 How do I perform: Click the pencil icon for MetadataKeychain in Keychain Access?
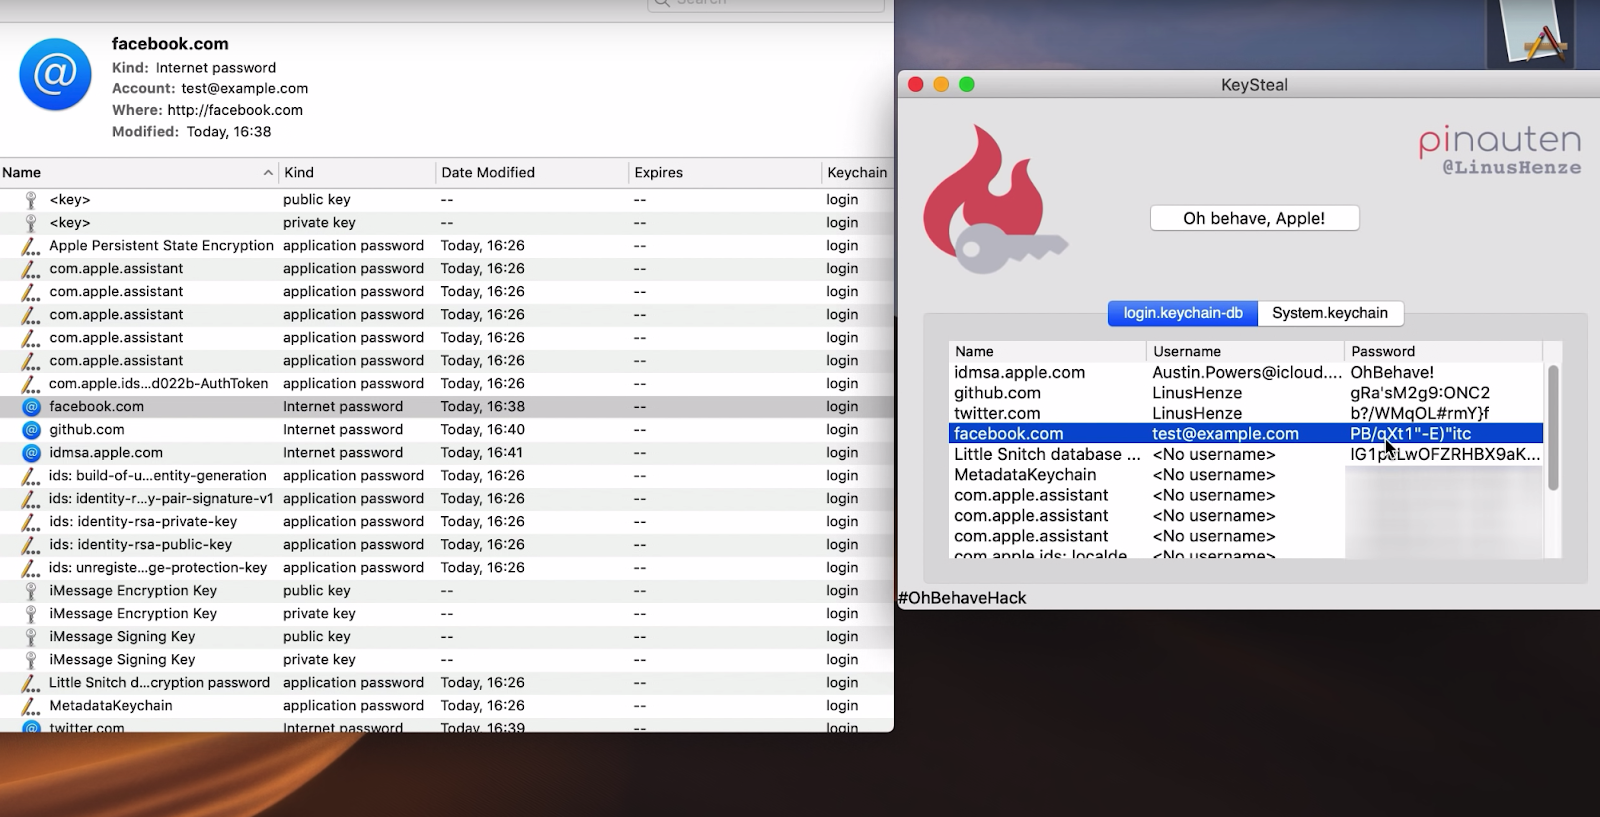(31, 706)
